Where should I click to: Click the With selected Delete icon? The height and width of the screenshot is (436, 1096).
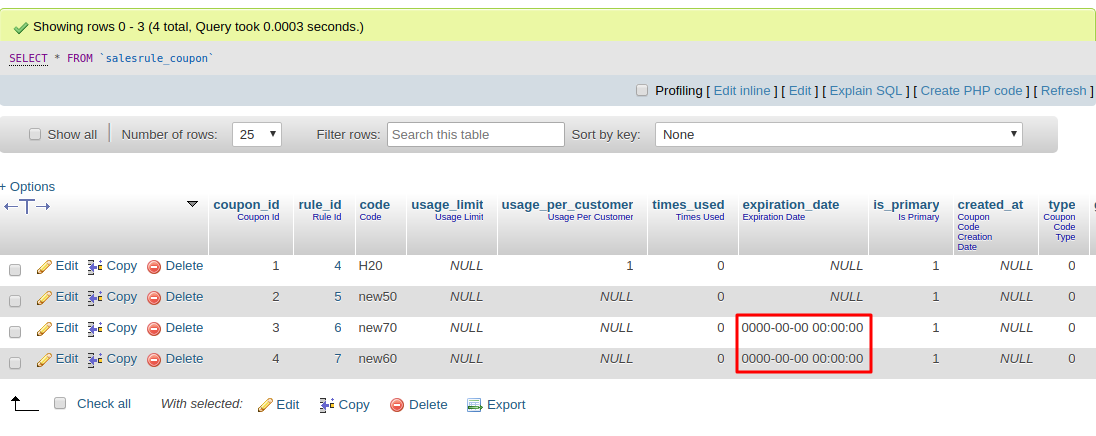click(397, 405)
